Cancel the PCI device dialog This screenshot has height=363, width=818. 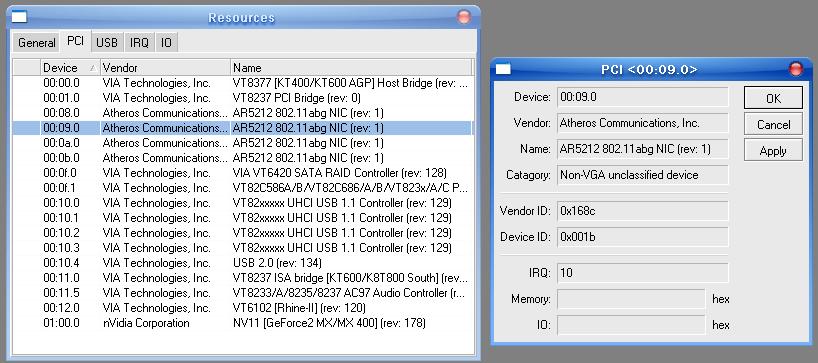[773, 125]
